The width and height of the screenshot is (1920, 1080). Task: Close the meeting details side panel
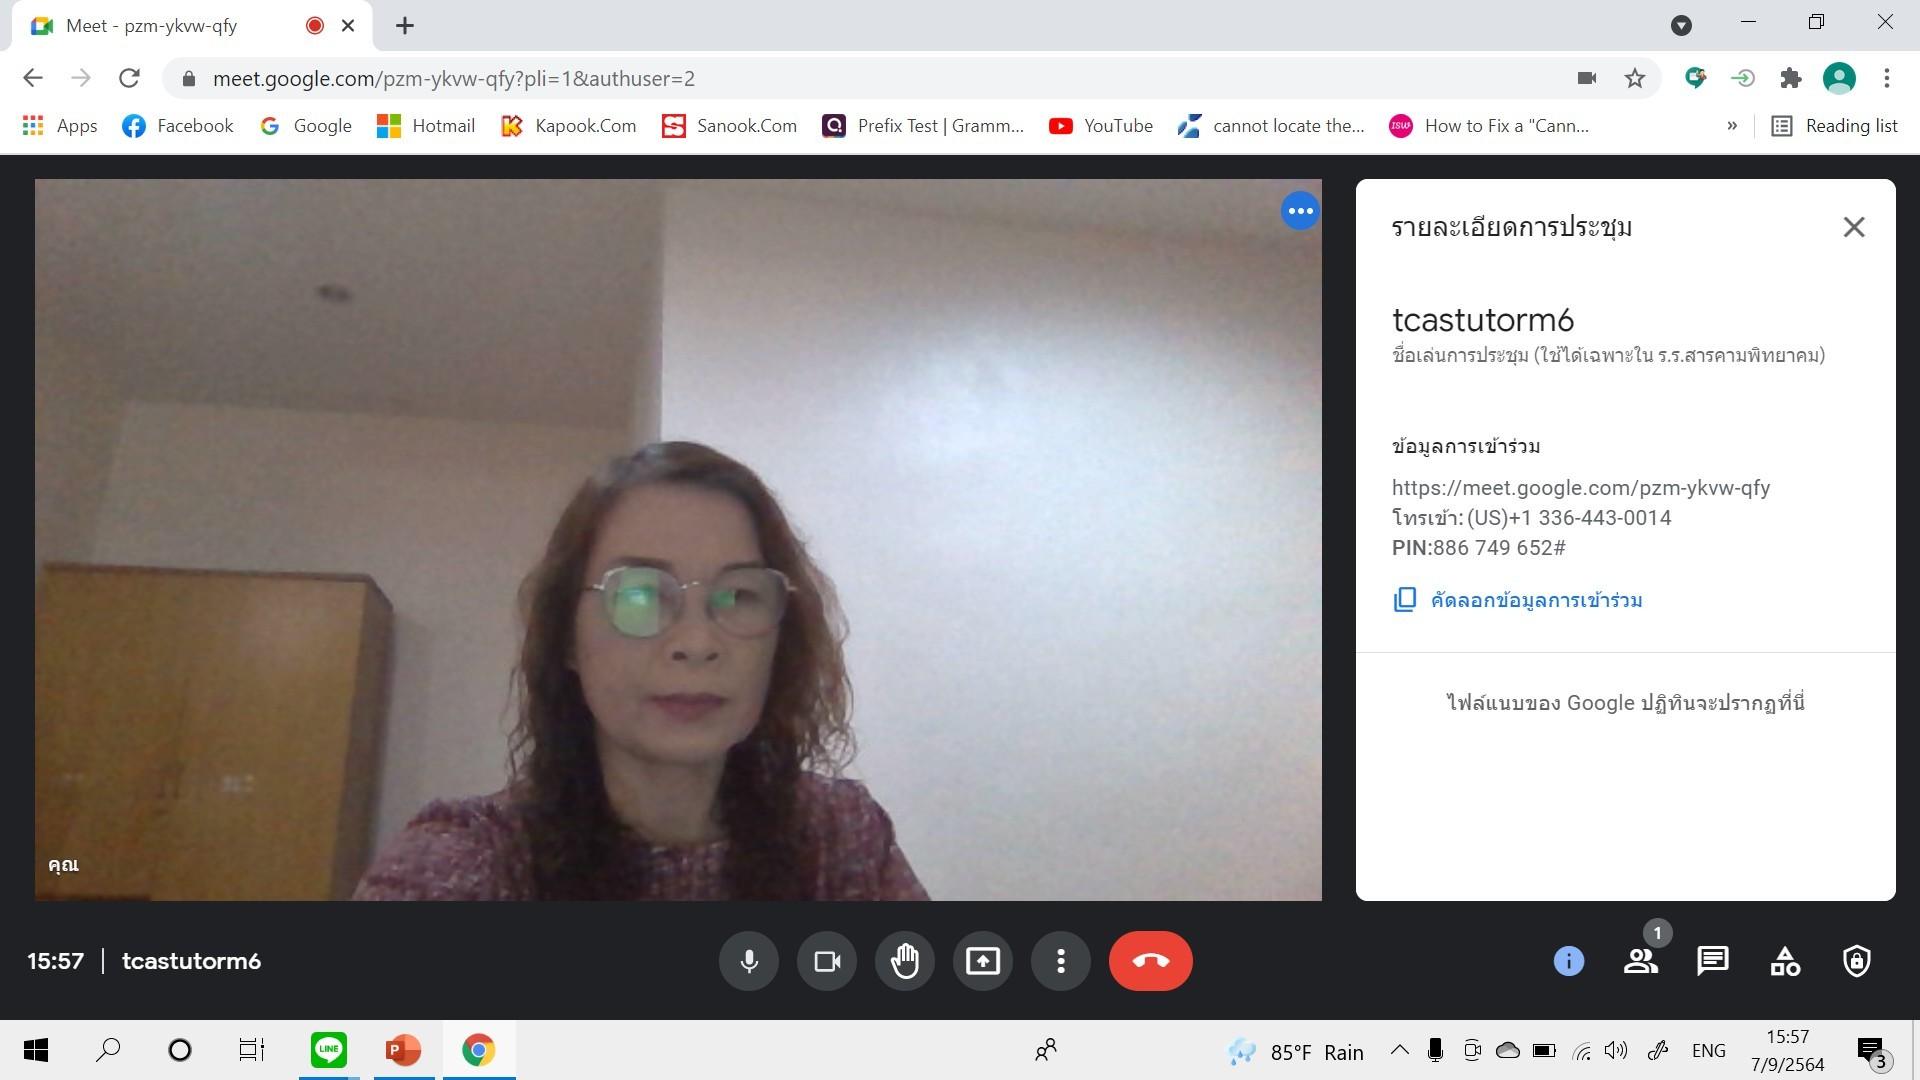tap(1853, 227)
